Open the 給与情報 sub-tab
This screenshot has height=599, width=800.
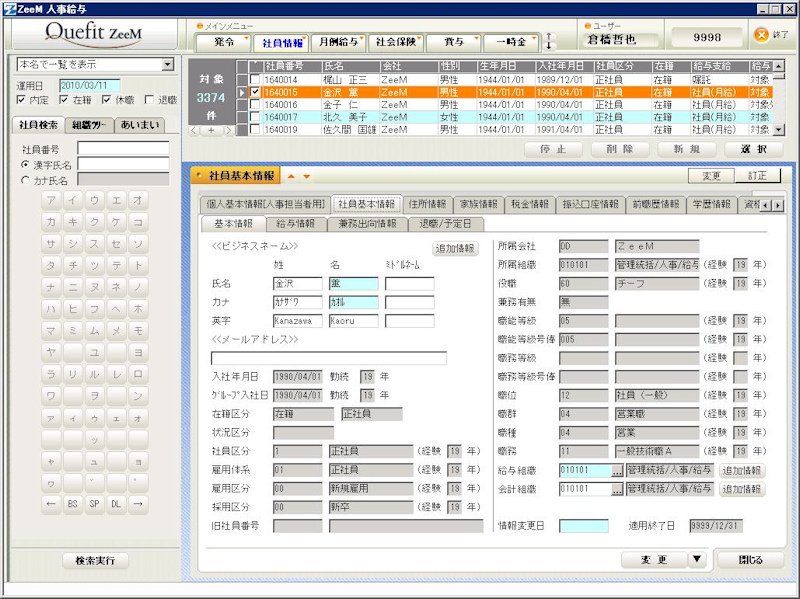click(295, 224)
